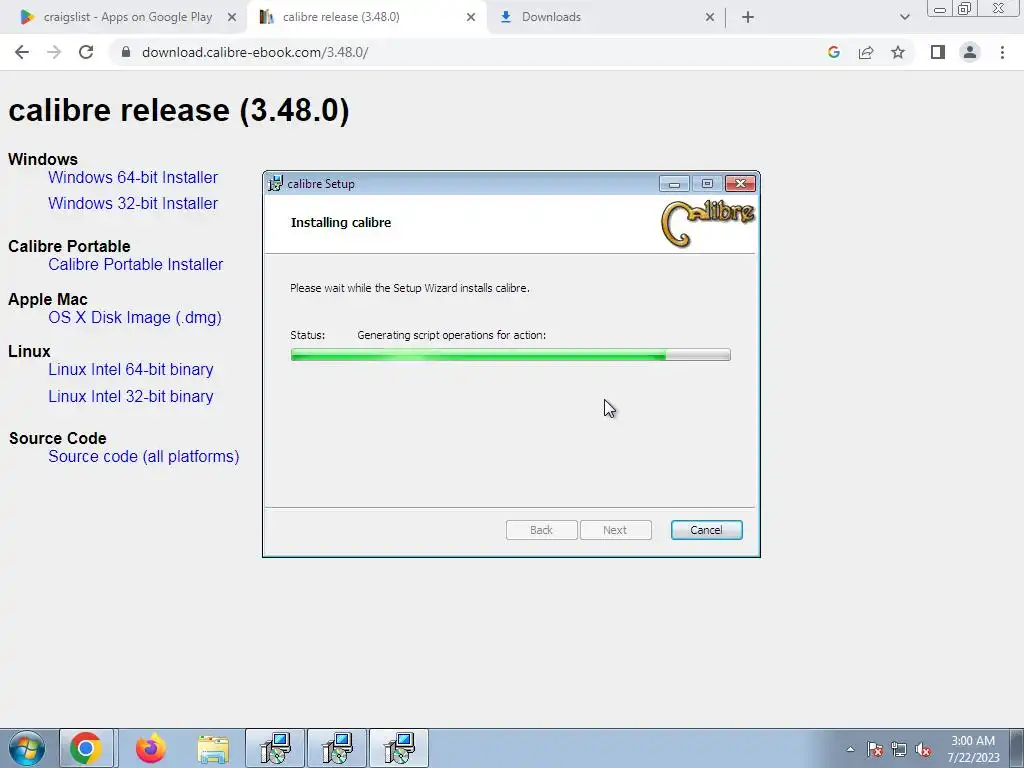1024x768 pixels.
Task: Switch to the Downloads tab
Action: pos(606,17)
